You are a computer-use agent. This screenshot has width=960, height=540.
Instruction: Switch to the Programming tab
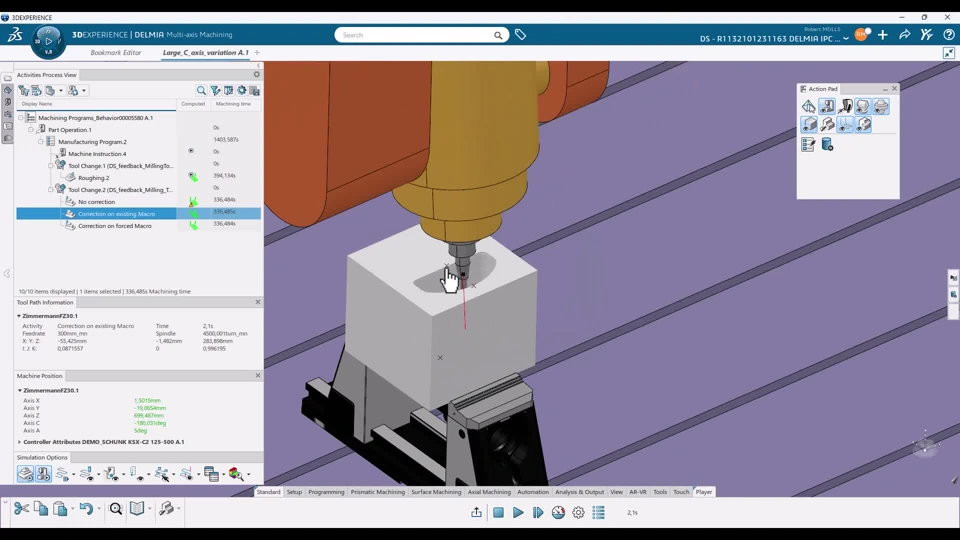326,492
